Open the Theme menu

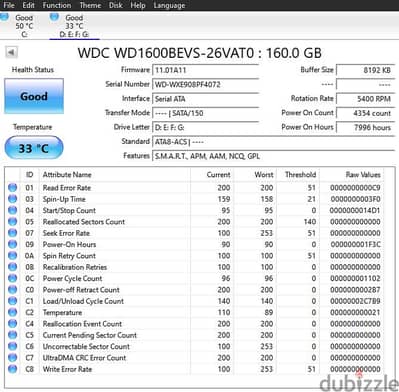tap(90, 5)
